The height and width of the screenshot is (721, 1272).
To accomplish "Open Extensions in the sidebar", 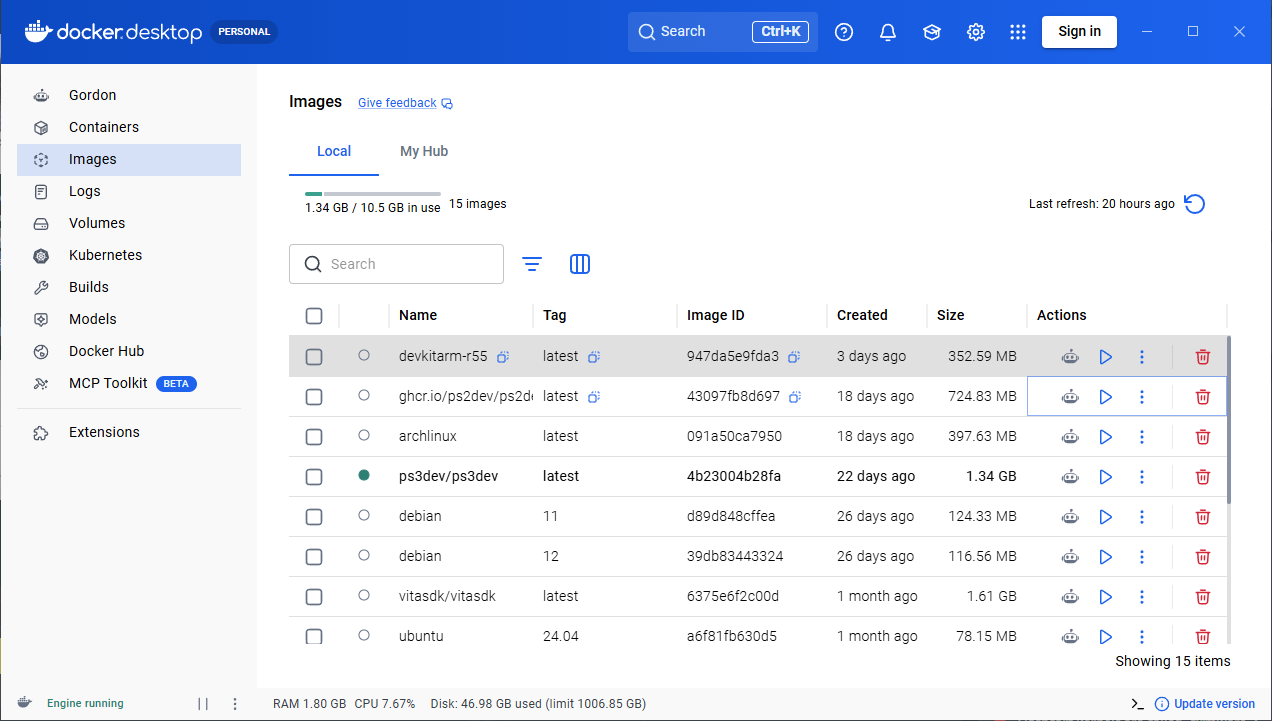I will point(129,432).
